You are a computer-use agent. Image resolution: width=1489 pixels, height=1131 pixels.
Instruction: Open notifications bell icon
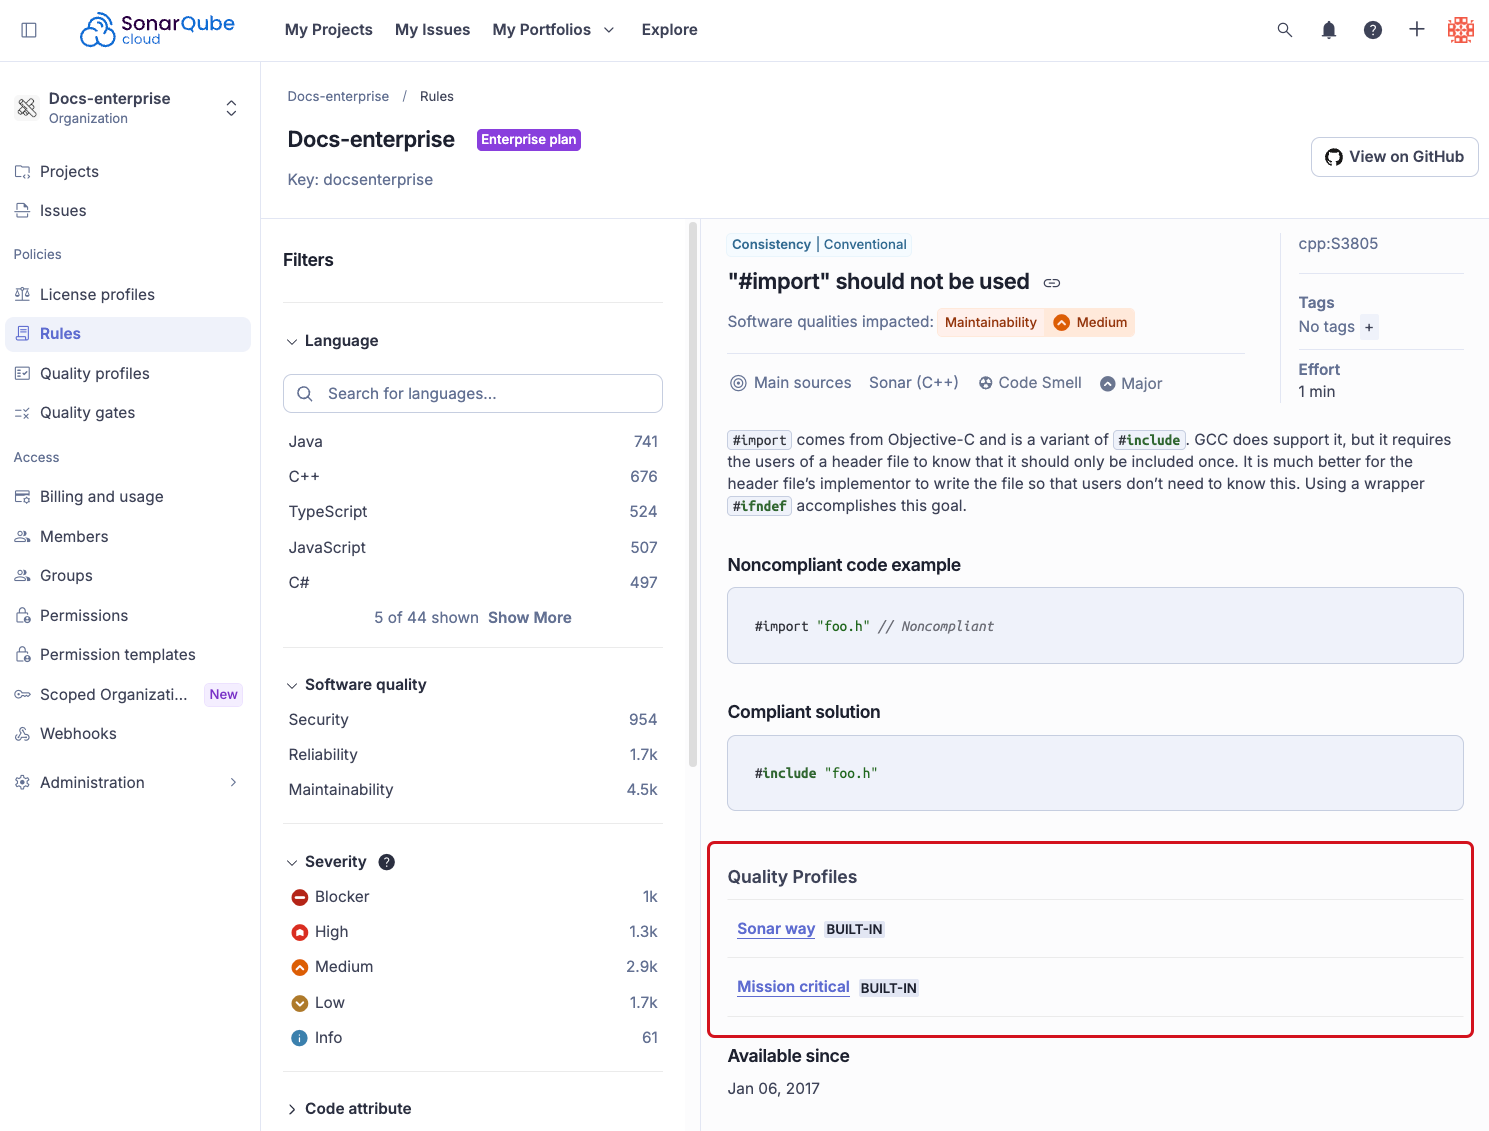tap(1329, 30)
